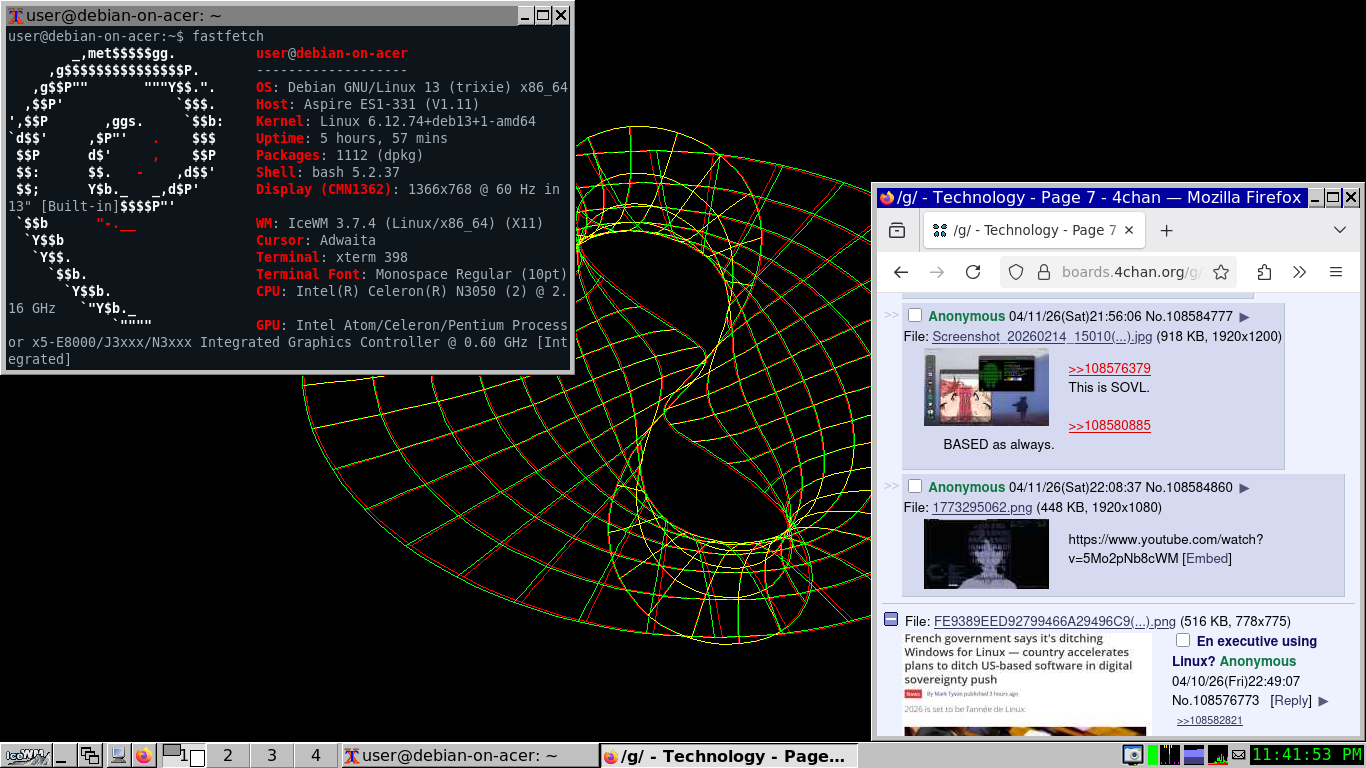Viewport: 1366px width, 768px height.
Task: Open the Reply link for thread 108576773
Action: pyautogui.click(x=1290, y=701)
